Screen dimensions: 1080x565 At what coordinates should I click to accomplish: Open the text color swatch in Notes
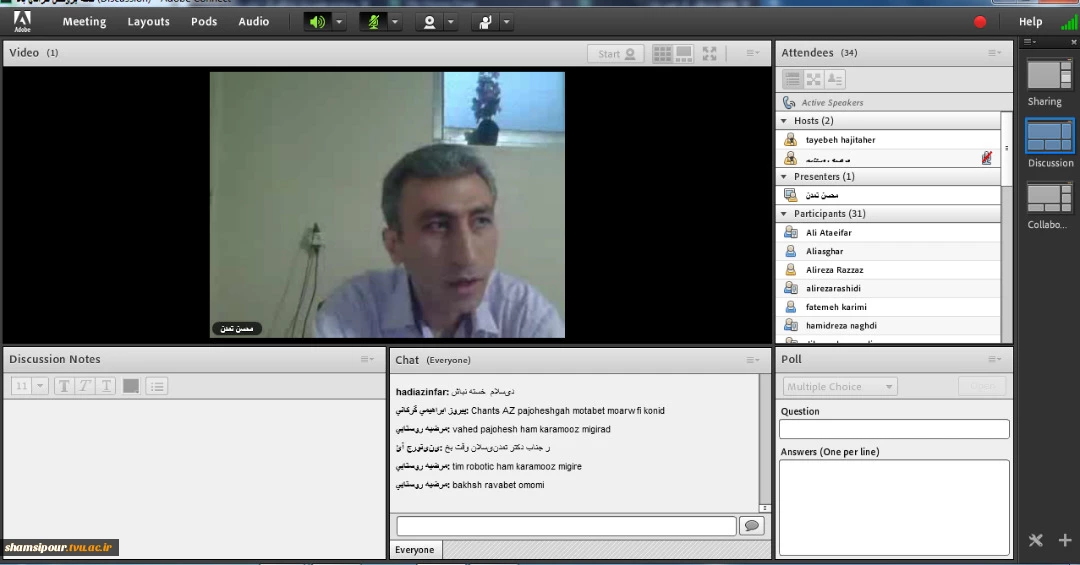pyautogui.click(x=131, y=386)
